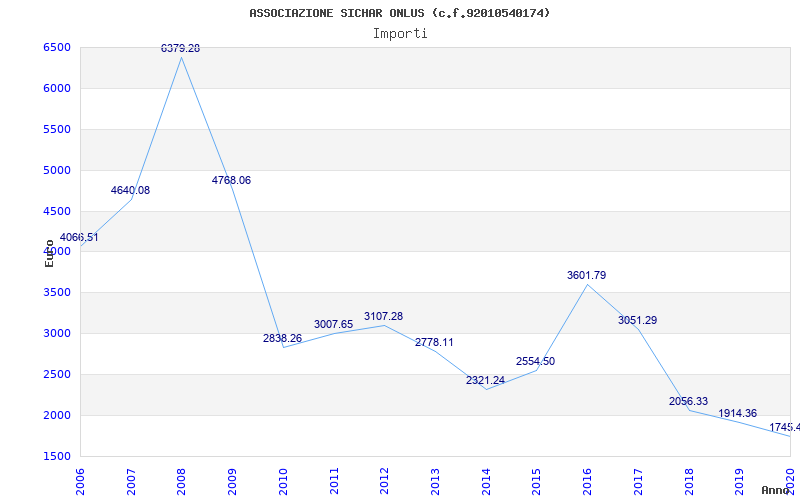Screen dimensions: 800x500
Task: Select the 3601.79 data label
Action: [586, 276]
